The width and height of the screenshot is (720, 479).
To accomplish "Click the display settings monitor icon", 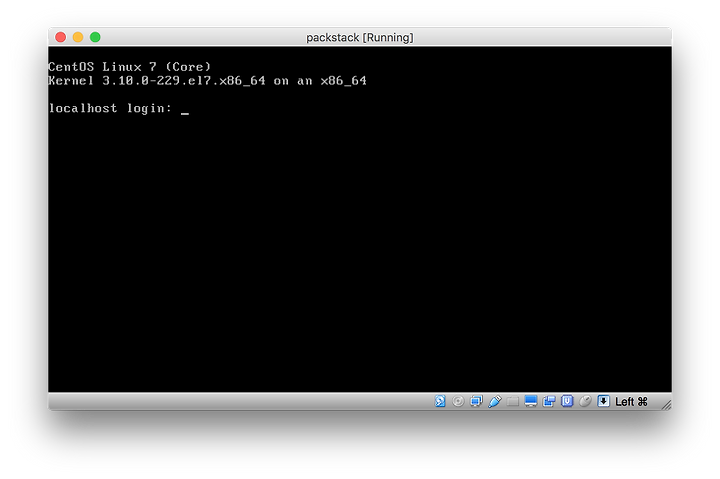I will 531,401.
